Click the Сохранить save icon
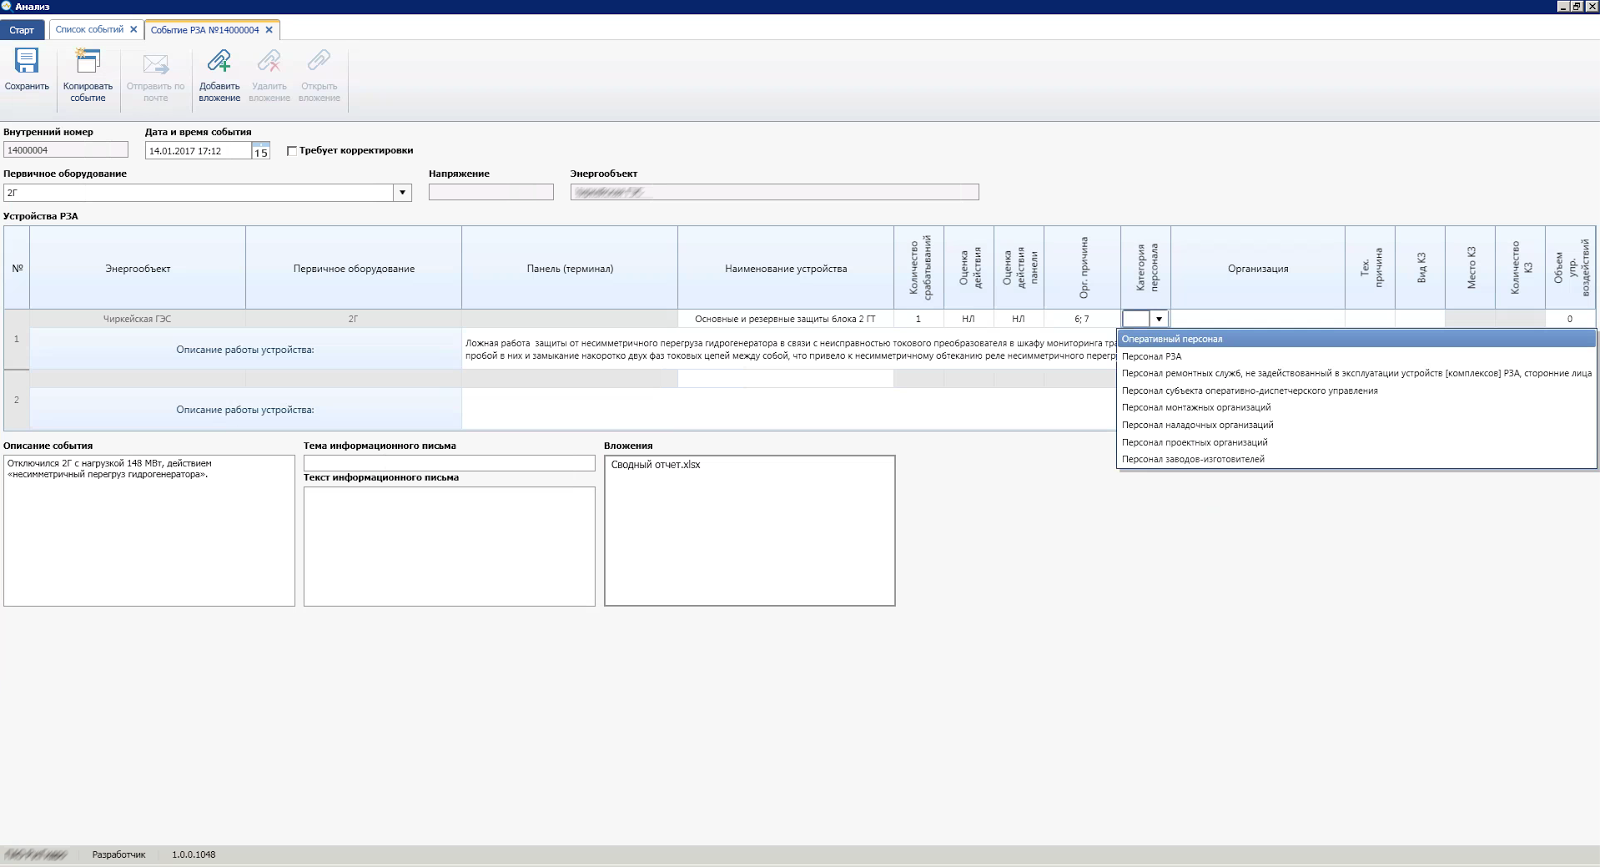 tap(27, 61)
